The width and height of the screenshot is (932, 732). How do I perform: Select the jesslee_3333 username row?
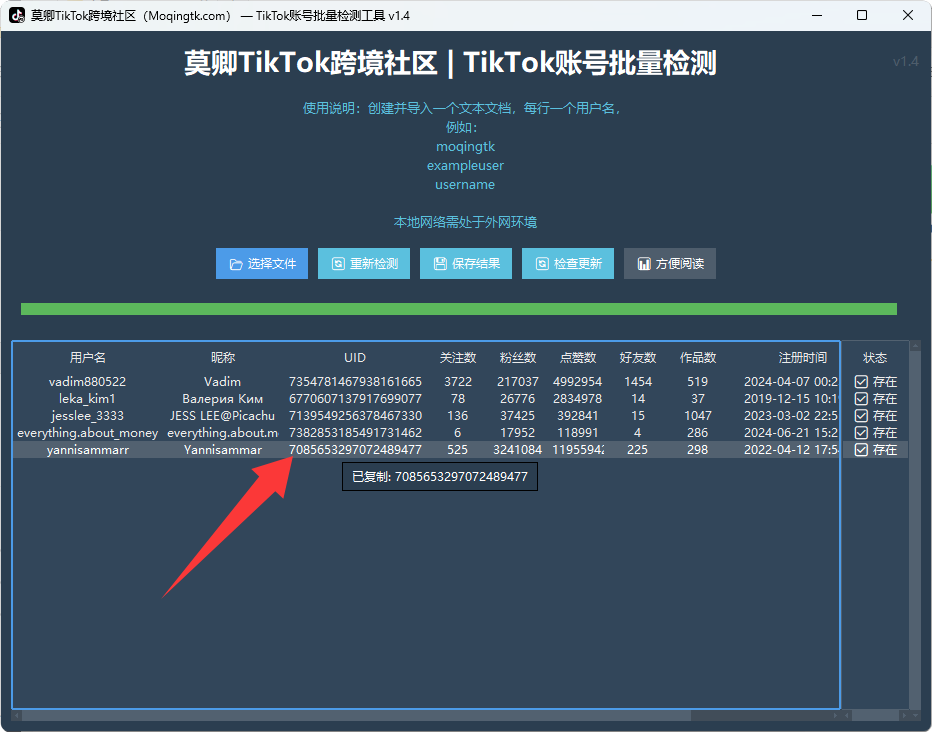pyautogui.click(x=88, y=416)
